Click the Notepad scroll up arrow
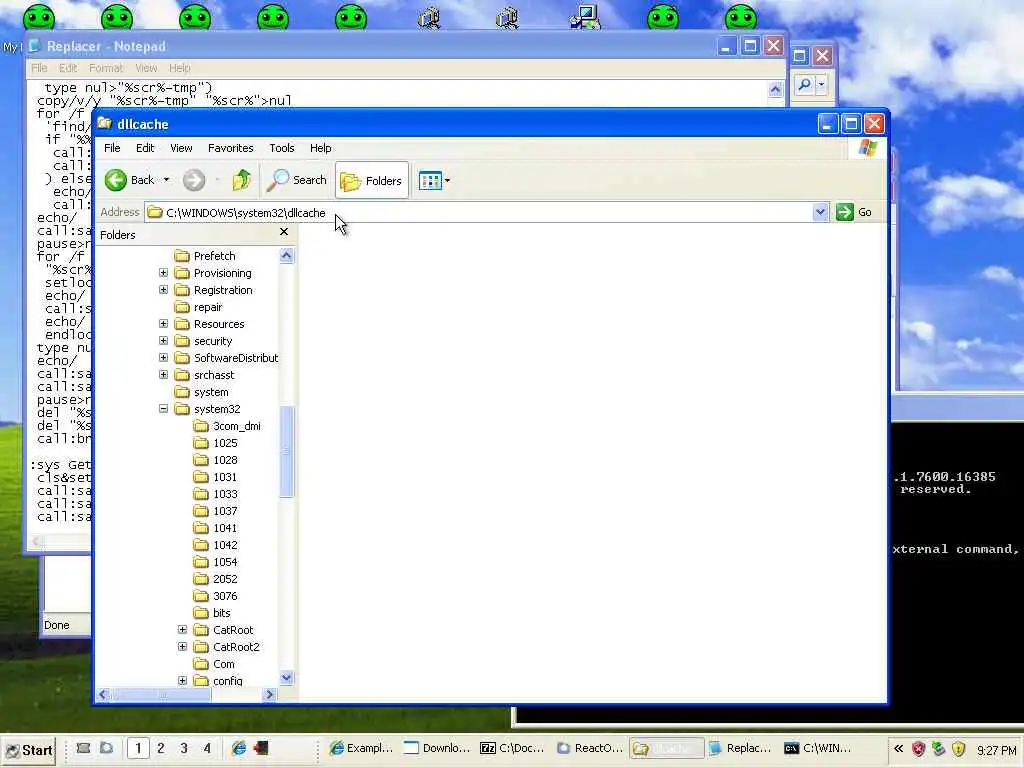This screenshot has height=768, width=1024. (775, 89)
